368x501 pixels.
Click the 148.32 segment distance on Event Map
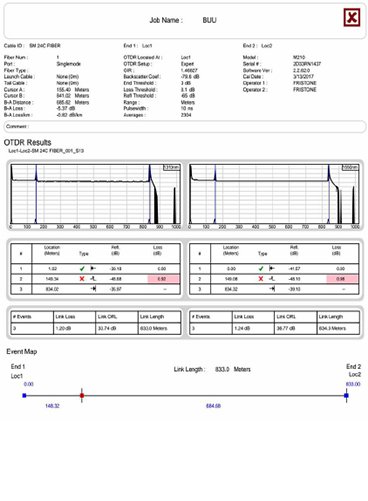coord(52,406)
